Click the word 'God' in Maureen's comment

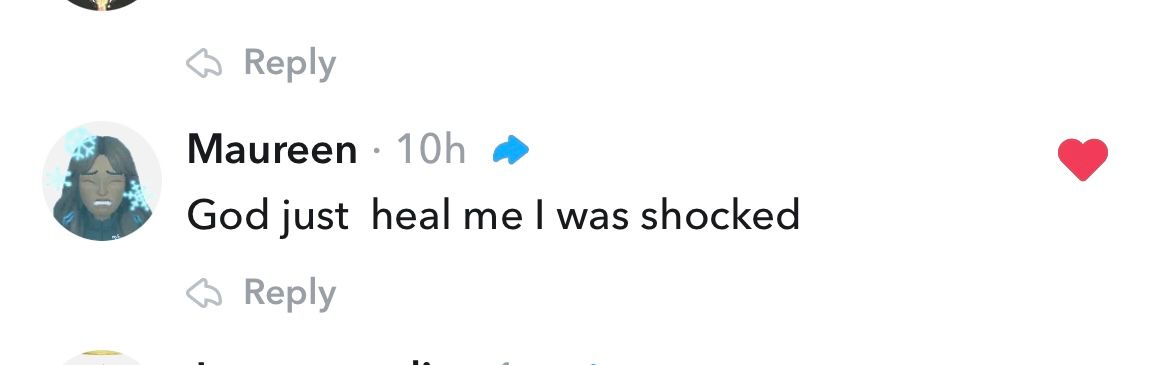pyautogui.click(x=228, y=216)
